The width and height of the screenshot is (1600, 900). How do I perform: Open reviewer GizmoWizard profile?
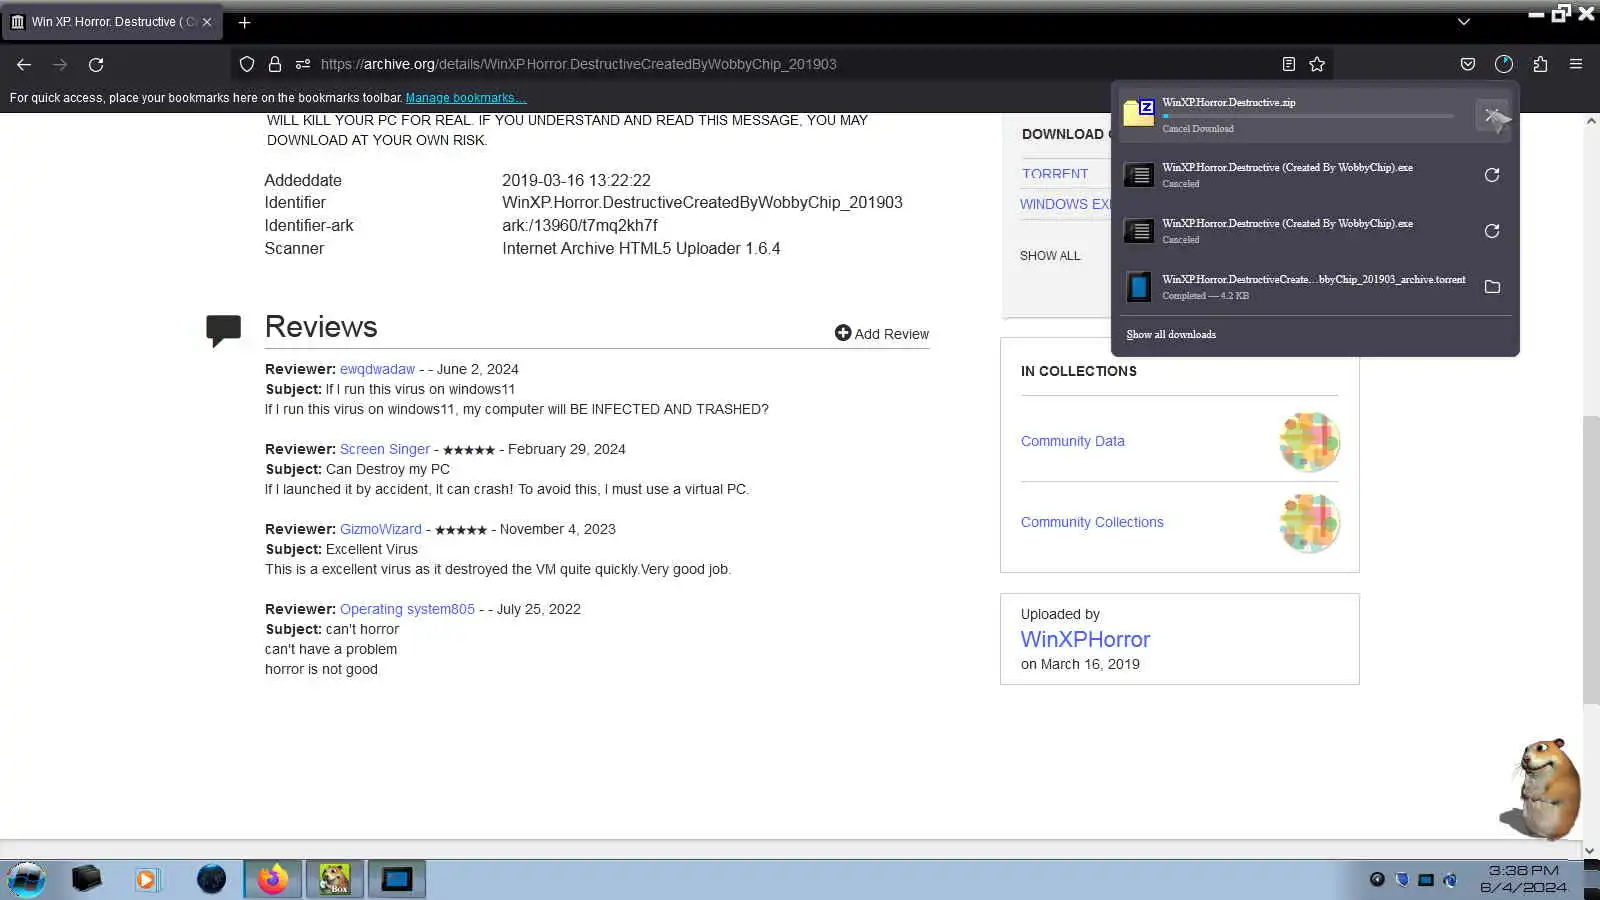tap(381, 529)
